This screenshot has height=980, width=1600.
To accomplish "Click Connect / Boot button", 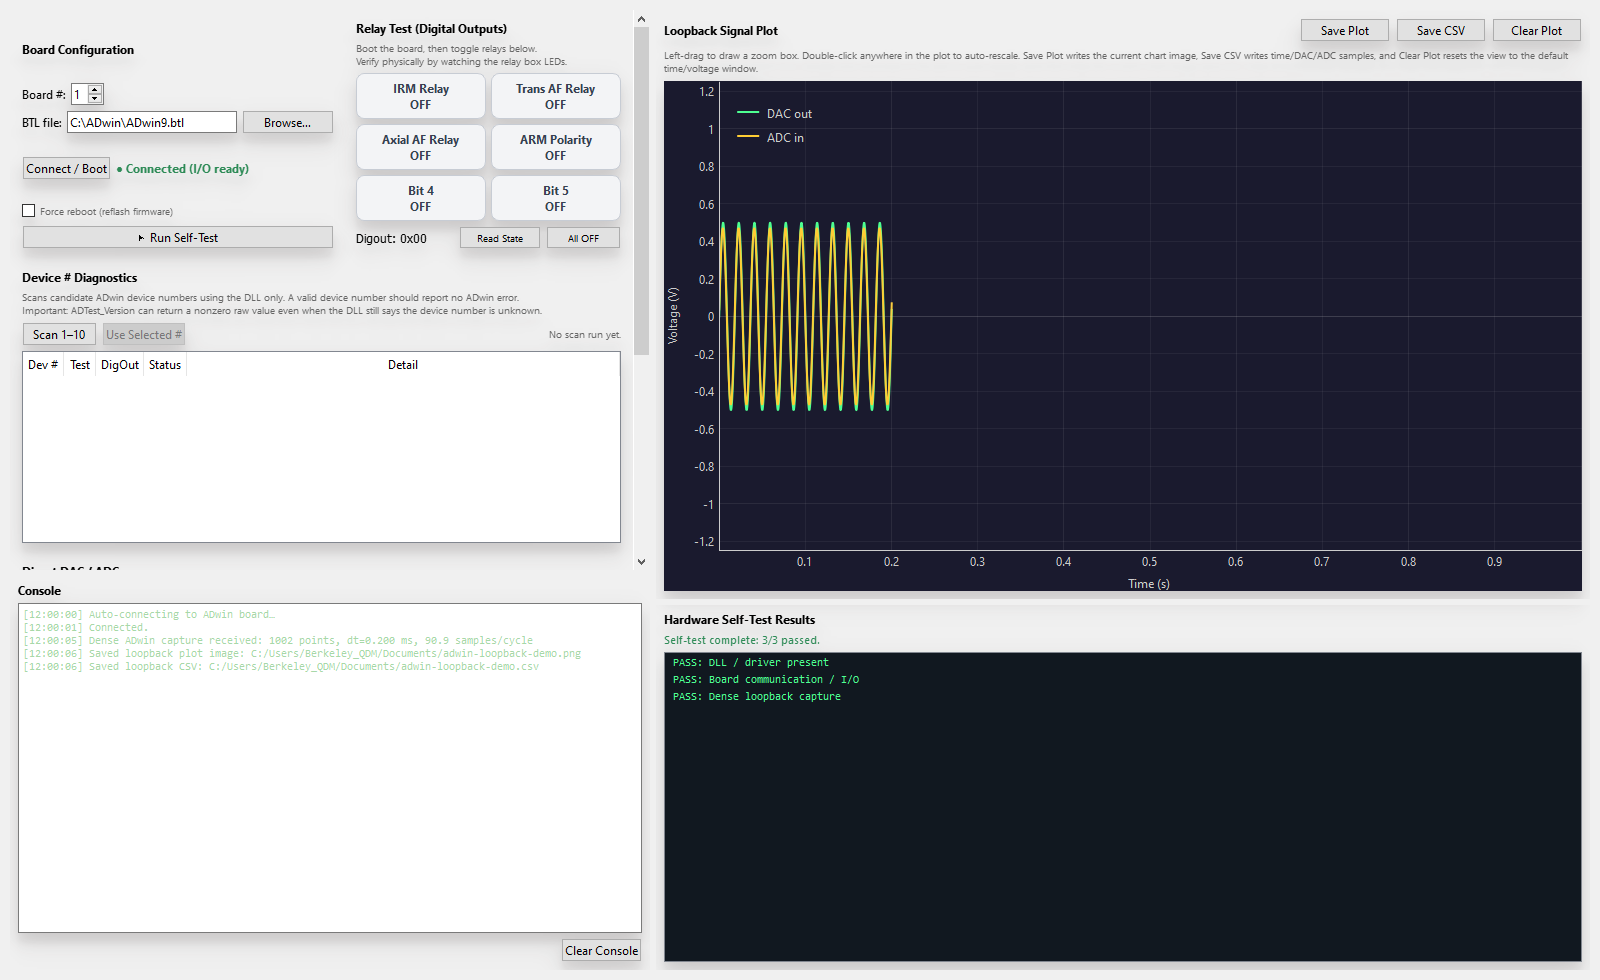I will coord(66,168).
